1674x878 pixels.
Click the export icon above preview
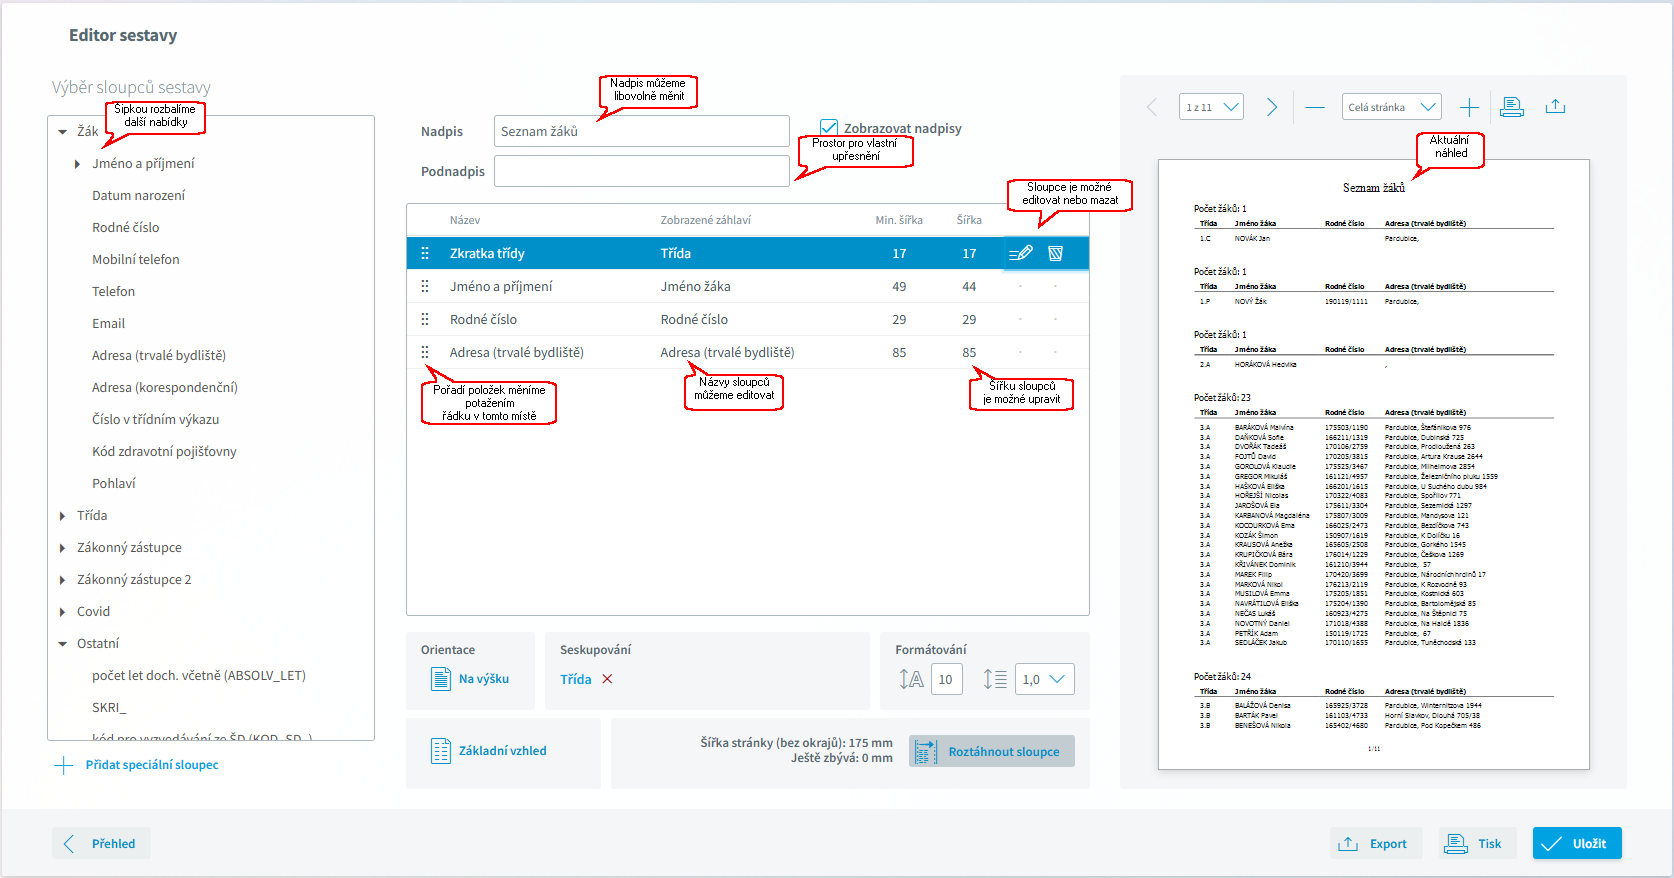pos(1555,107)
